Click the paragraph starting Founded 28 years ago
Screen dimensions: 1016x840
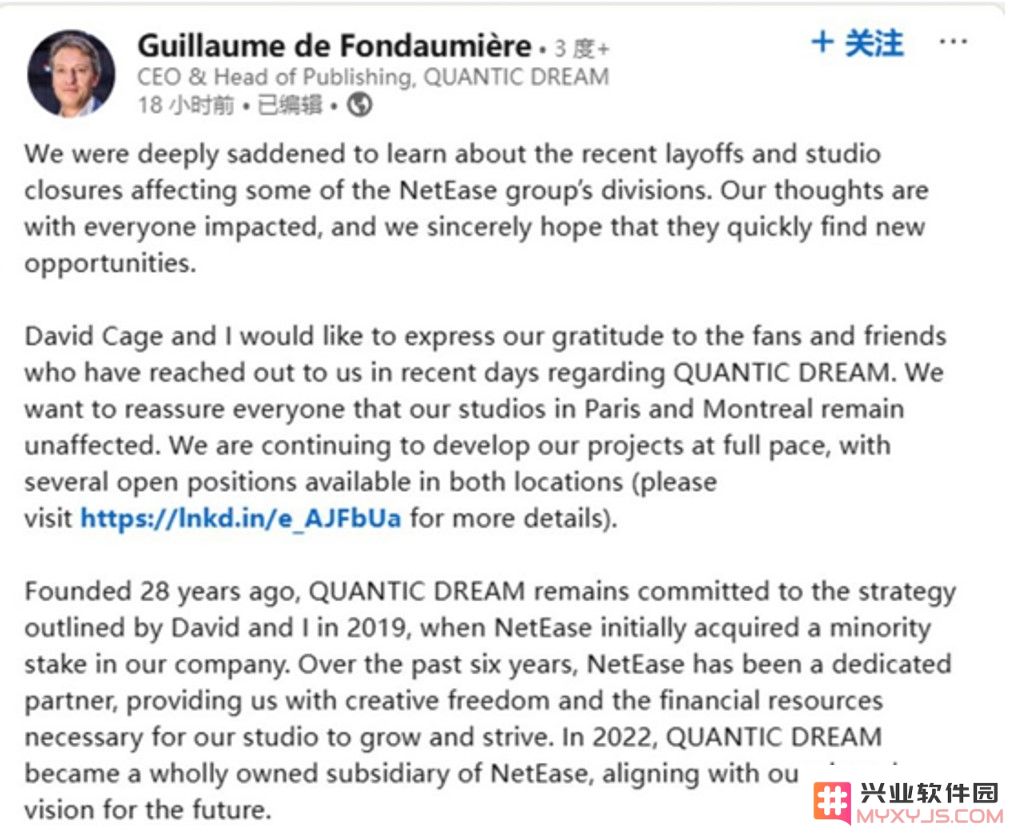pos(490,700)
